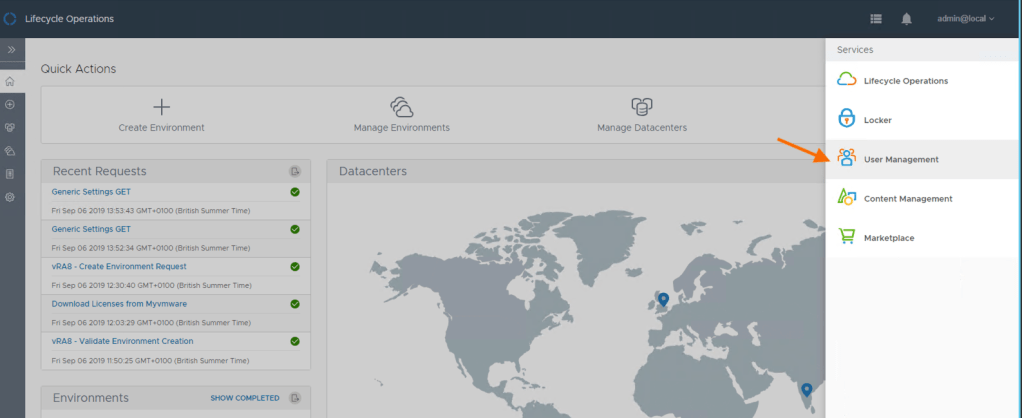Click the Create Environment plus sidebar icon

pyautogui.click(x=10, y=104)
